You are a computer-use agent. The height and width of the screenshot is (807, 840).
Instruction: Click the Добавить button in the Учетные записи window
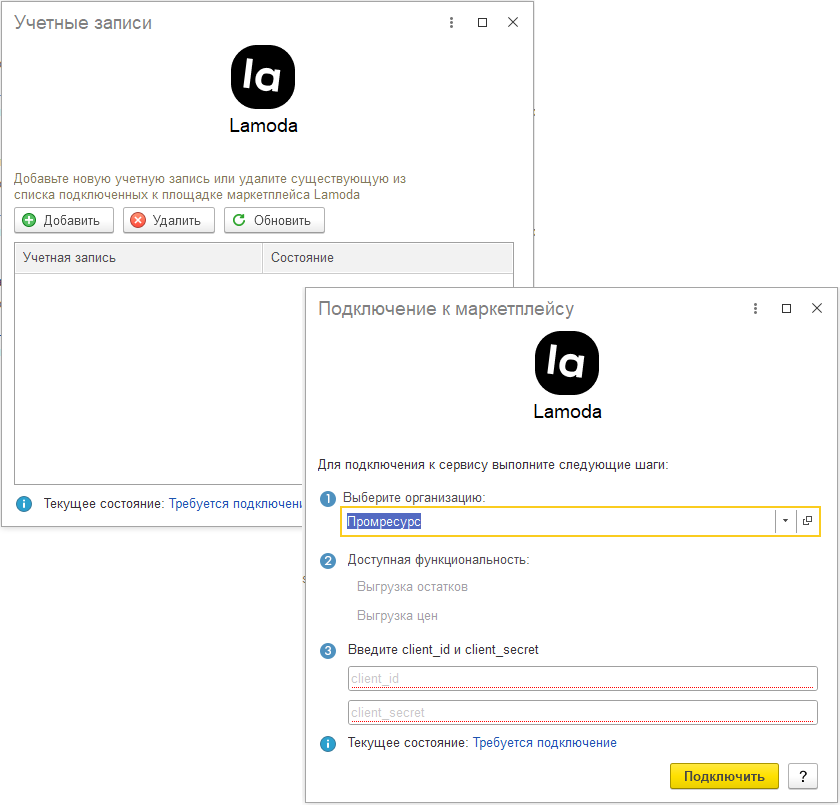[64, 220]
